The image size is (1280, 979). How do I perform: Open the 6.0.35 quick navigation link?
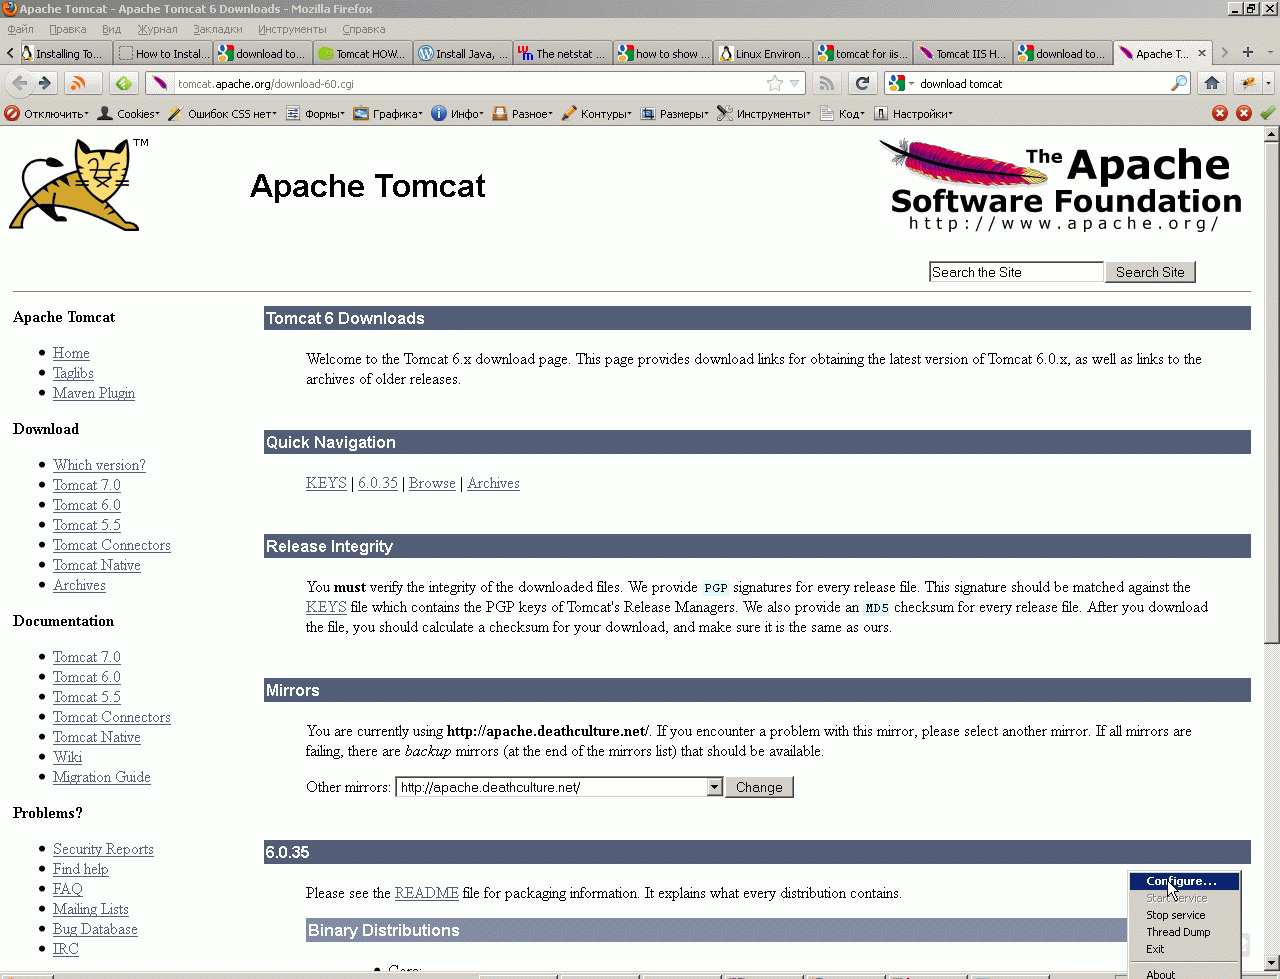(x=378, y=483)
